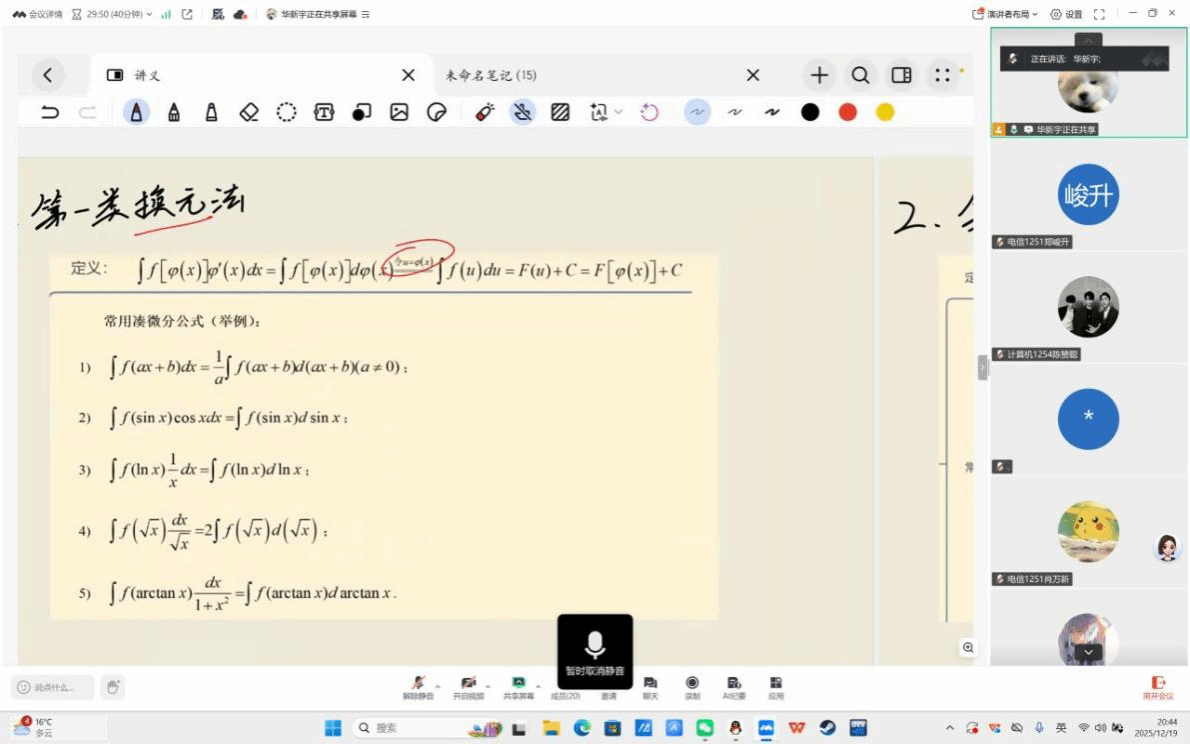Select the eraser tool in the note toolbar

pyautogui.click(x=249, y=112)
